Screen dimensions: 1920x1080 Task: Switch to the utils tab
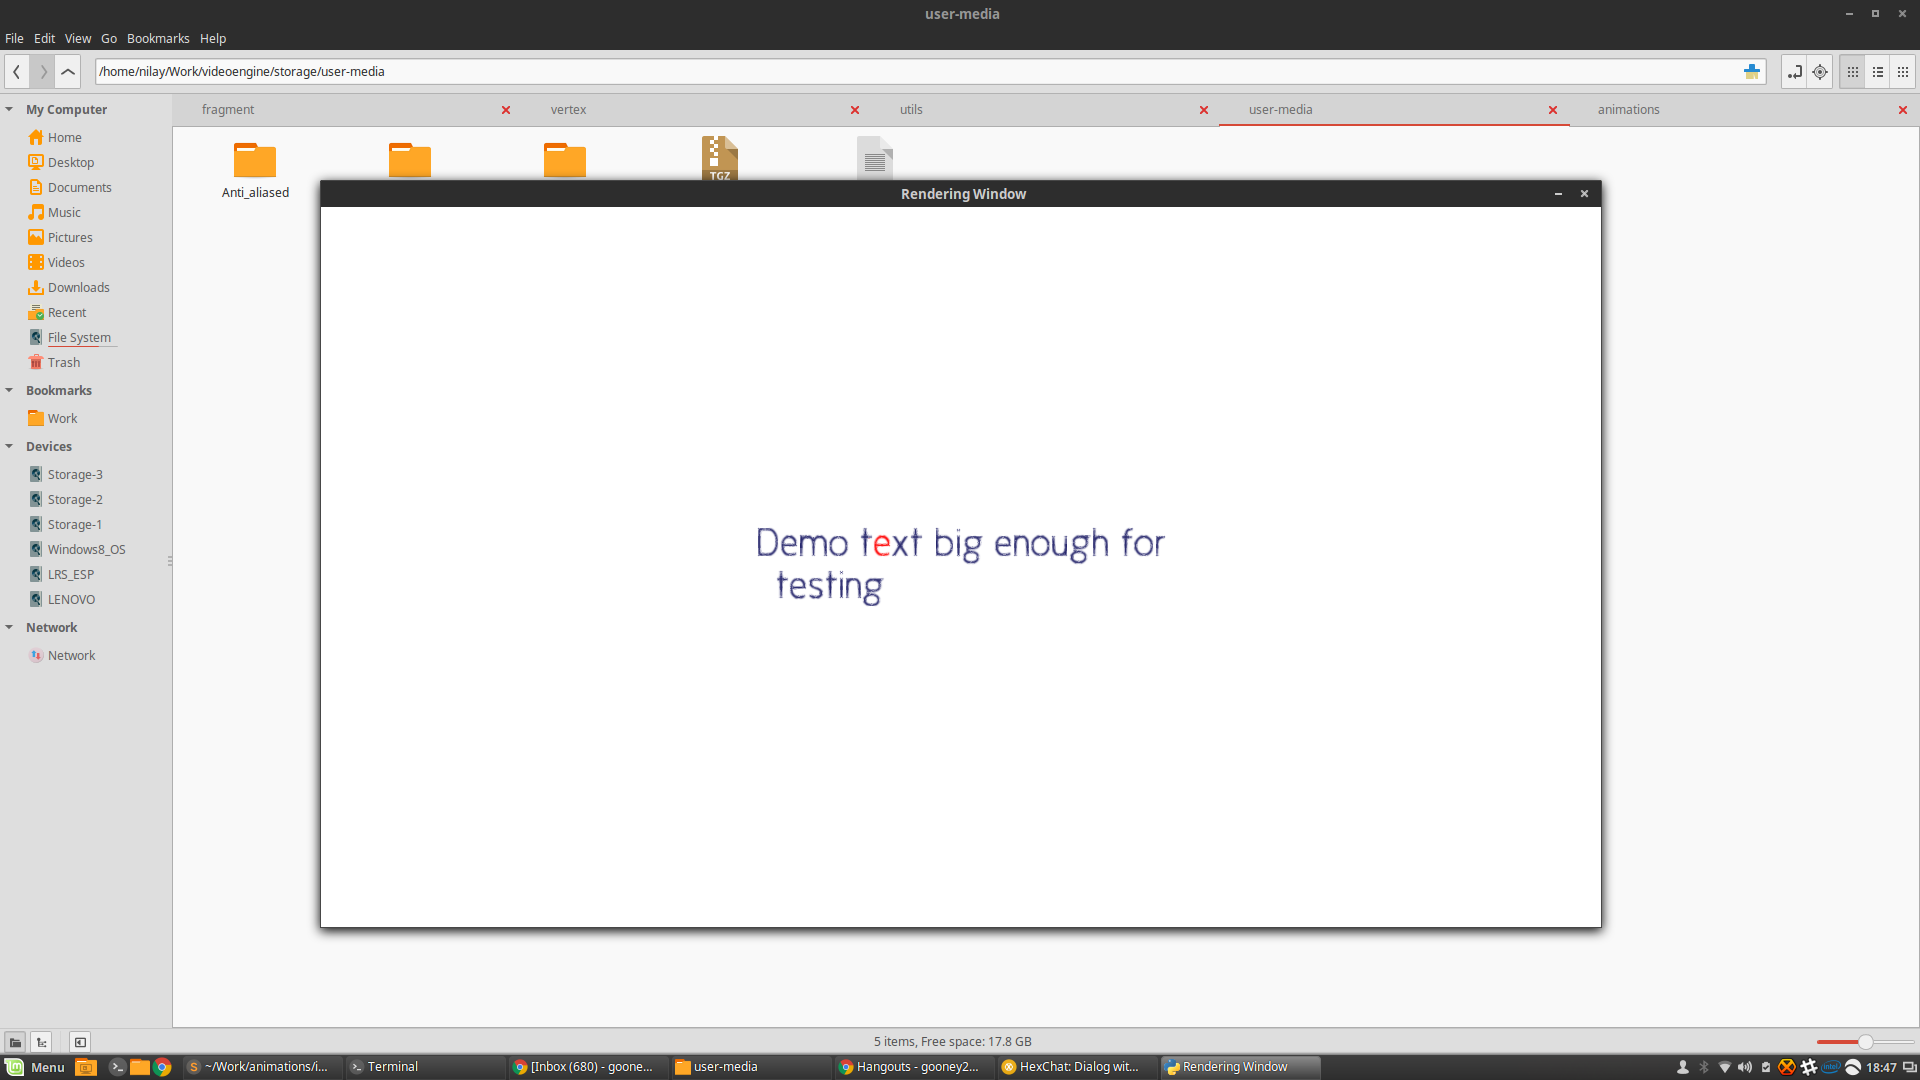[911, 110]
